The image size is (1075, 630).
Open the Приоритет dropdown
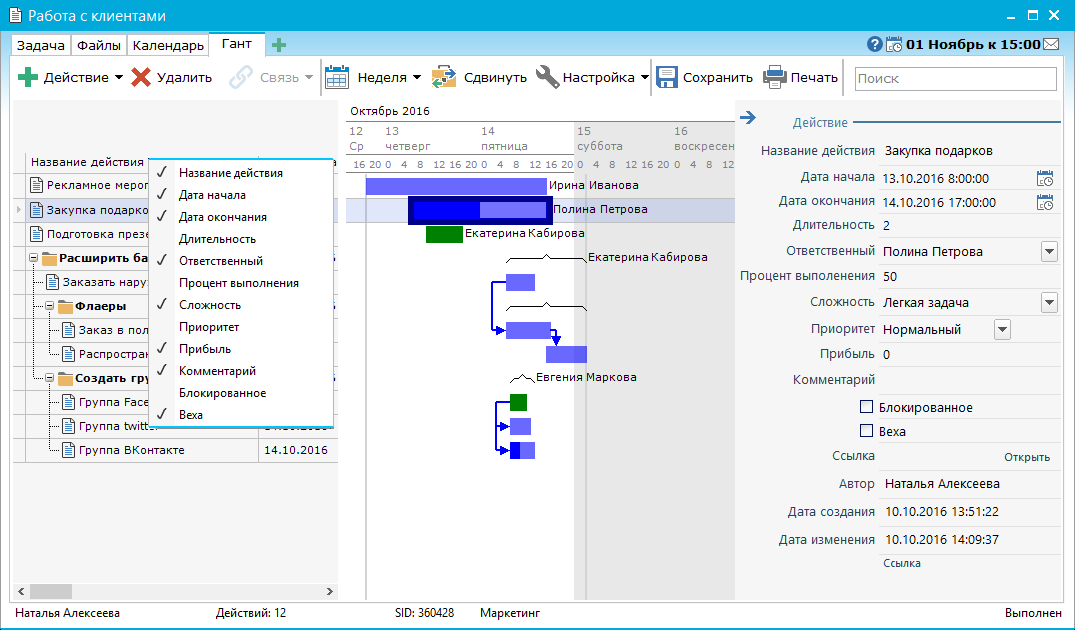(x=1002, y=330)
